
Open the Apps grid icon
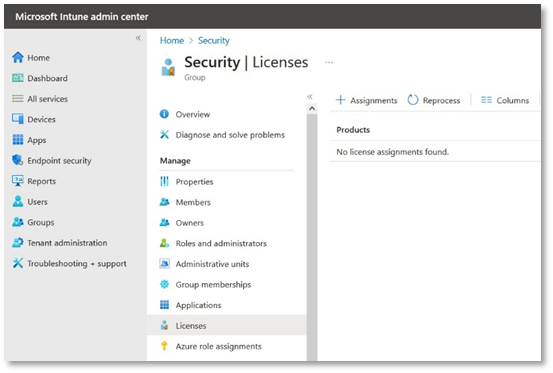pos(17,140)
